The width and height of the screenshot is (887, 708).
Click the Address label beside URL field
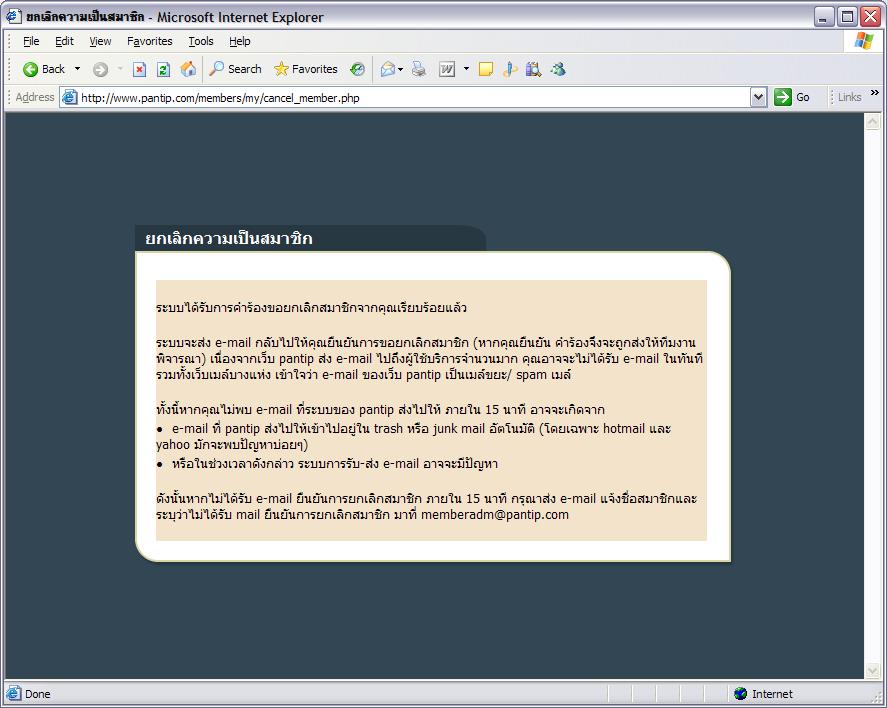[35, 97]
